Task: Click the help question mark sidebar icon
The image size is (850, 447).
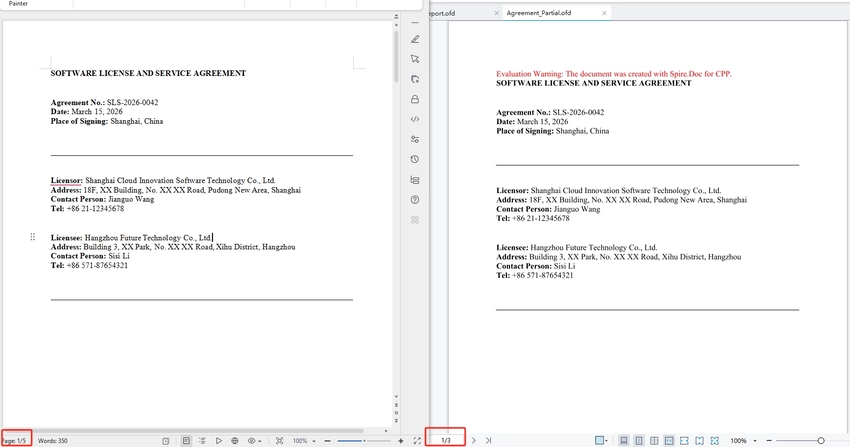Action: [x=415, y=200]
